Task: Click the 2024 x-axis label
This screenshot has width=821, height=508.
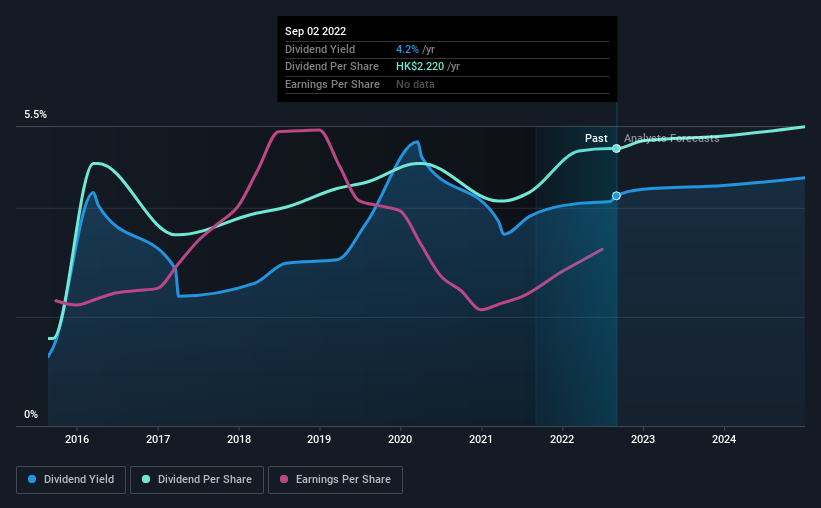Action: click(x=724, y=439)
